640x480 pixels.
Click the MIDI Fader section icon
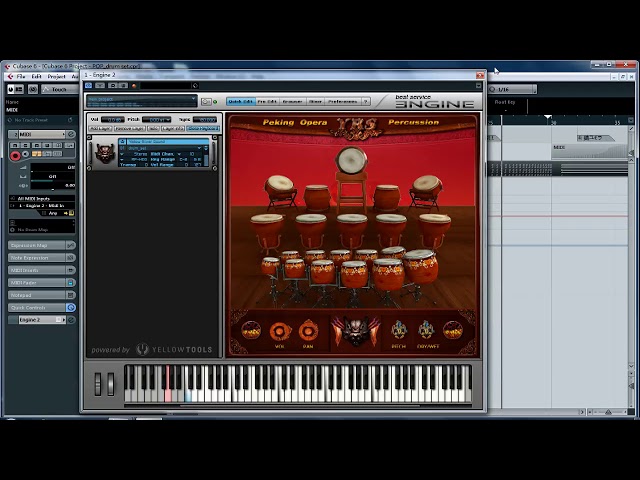tap(71, 282)
